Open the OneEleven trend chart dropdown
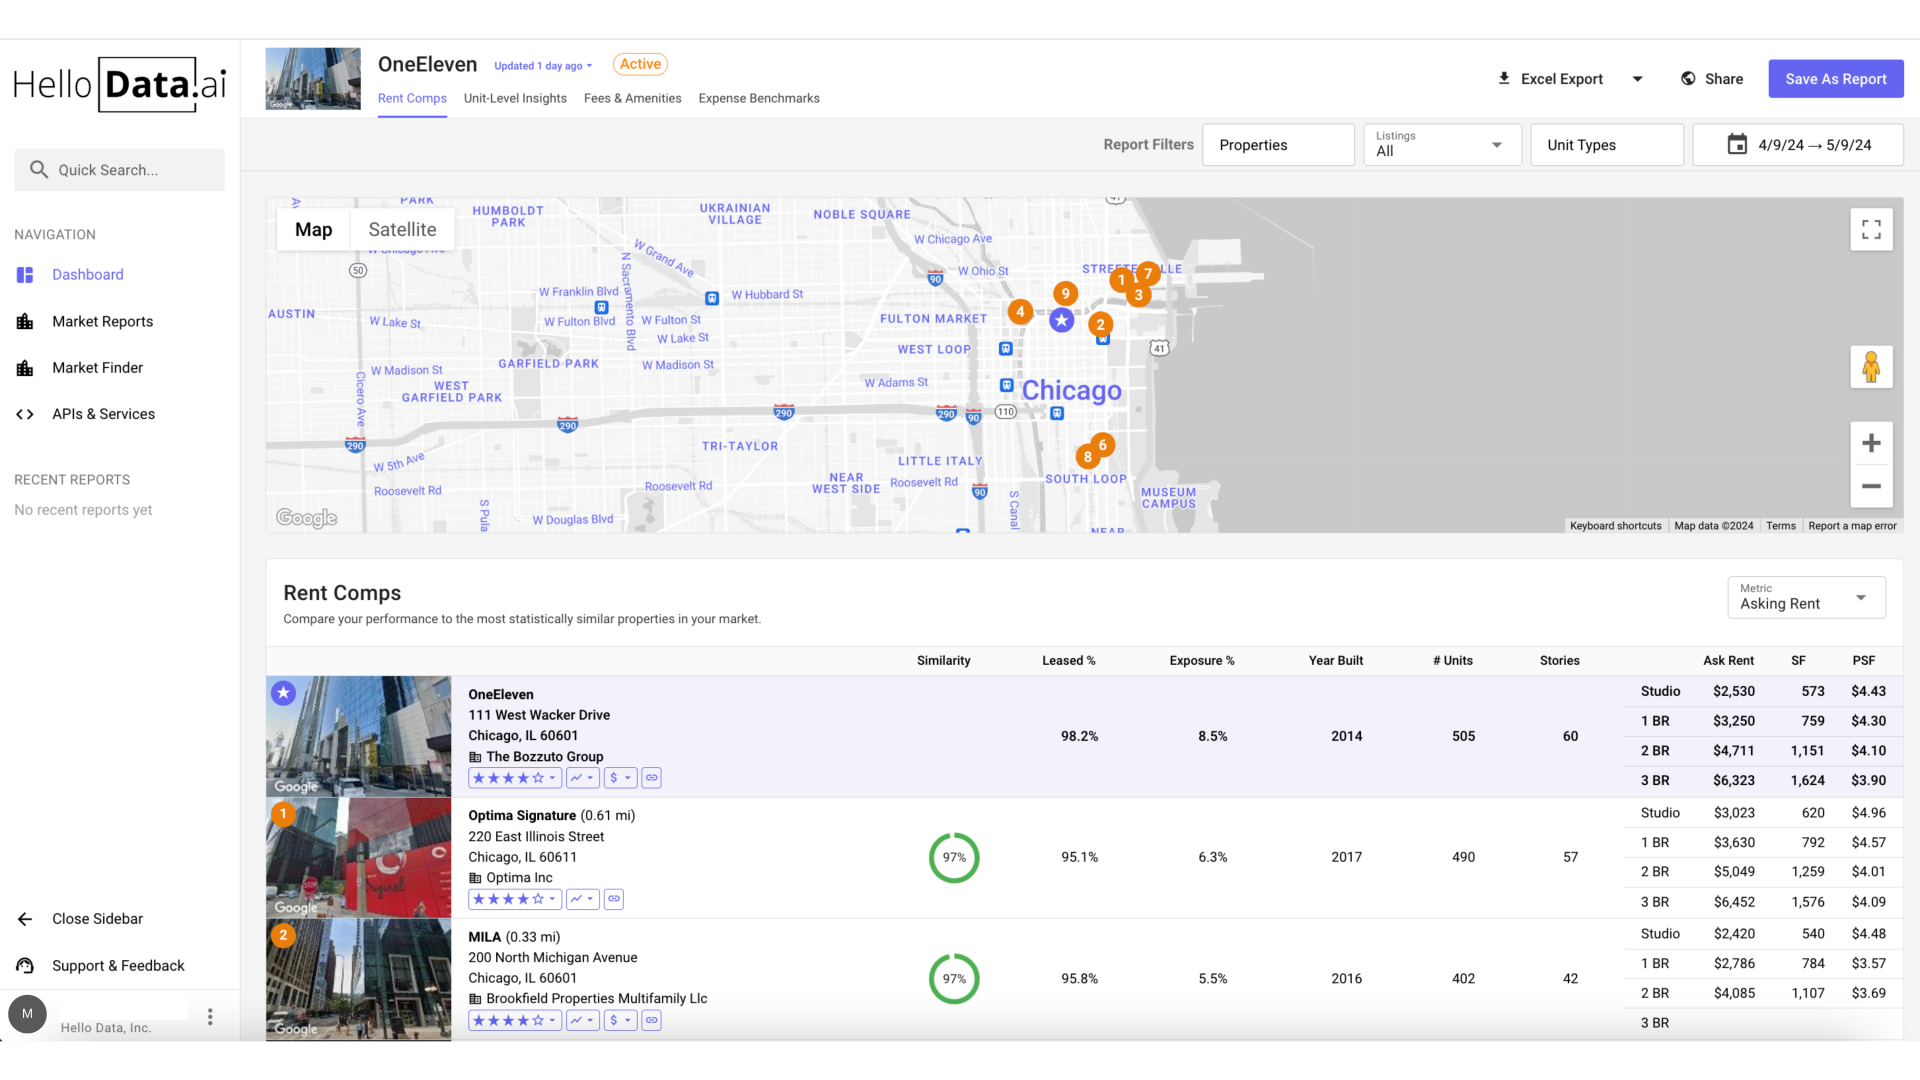Image resolution: width=1920 pixels, height=1080 pixels. click(582, 778)
